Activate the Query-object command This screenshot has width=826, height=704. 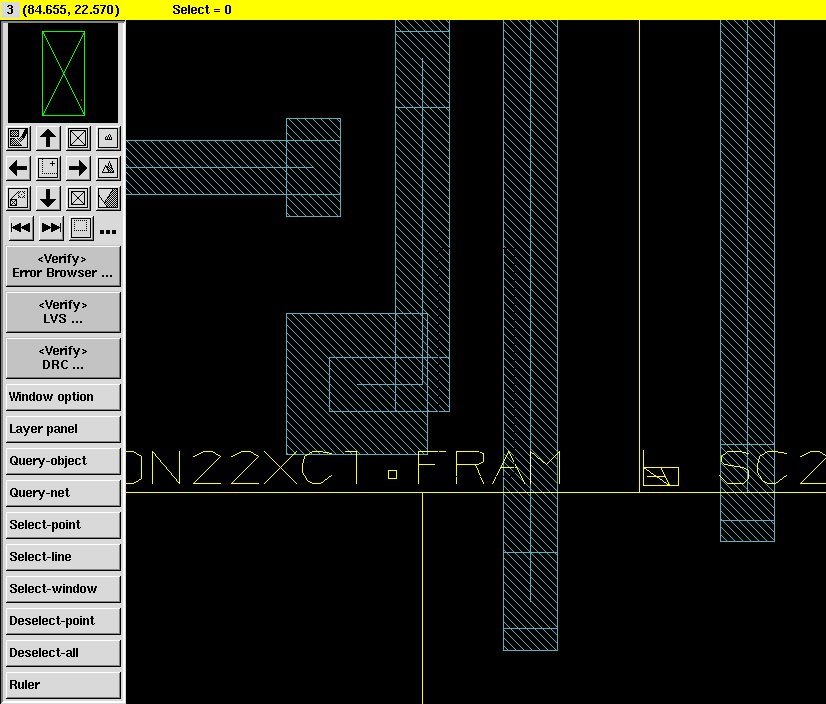pos(63,461)
